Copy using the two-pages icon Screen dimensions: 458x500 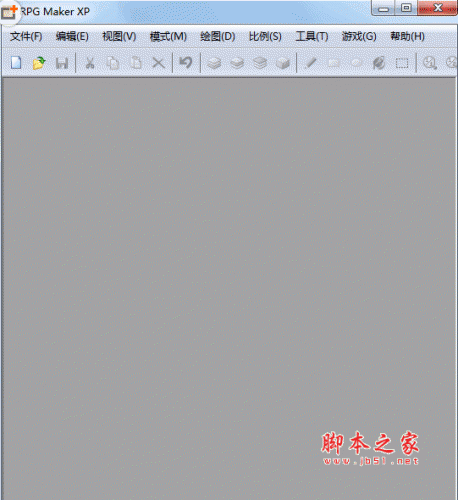113,63
